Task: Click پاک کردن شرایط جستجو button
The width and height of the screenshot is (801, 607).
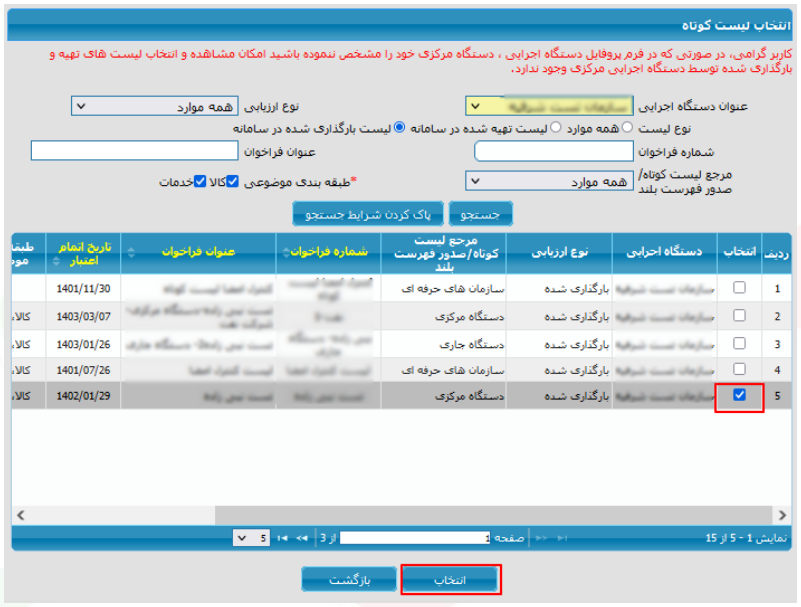Action: [x=368, y=215]
